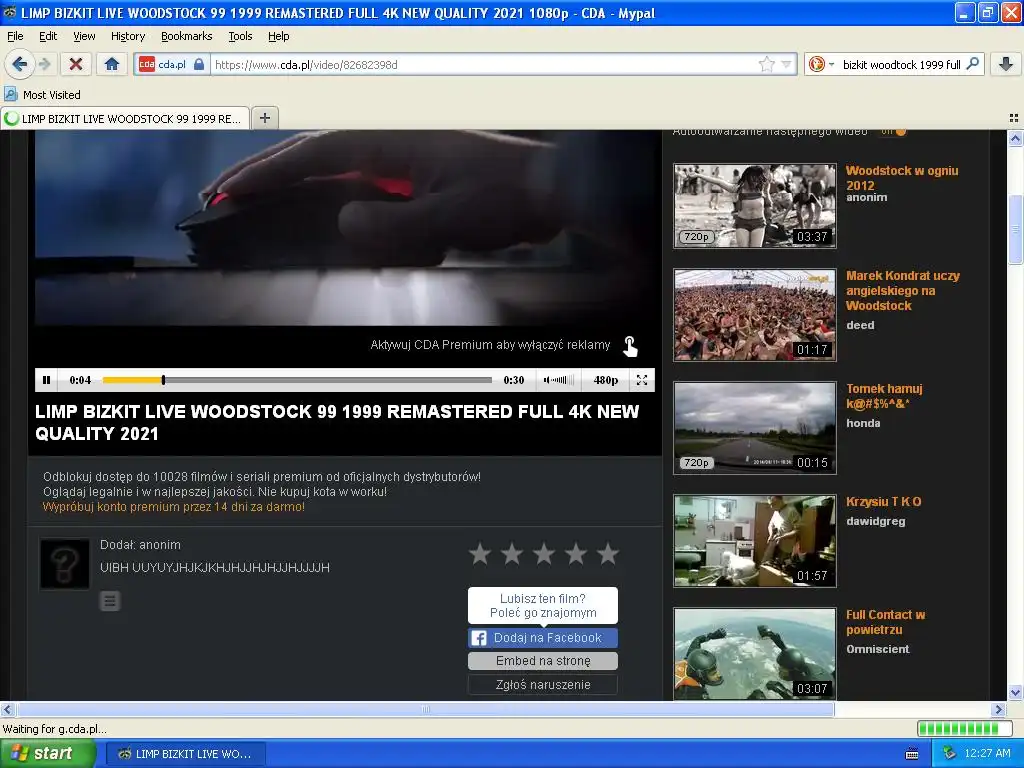The width and height of the screenshot is (1024, 768).
Task: Open Marek Kondrat uczy angielskiego thumbnail
Action: pyautogui.click(x=754, y=315)
